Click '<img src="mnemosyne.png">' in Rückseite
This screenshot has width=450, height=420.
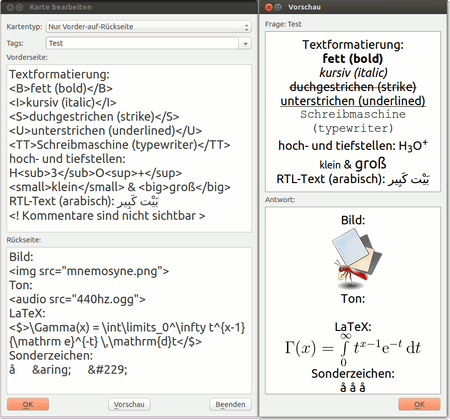coord(89,271)
